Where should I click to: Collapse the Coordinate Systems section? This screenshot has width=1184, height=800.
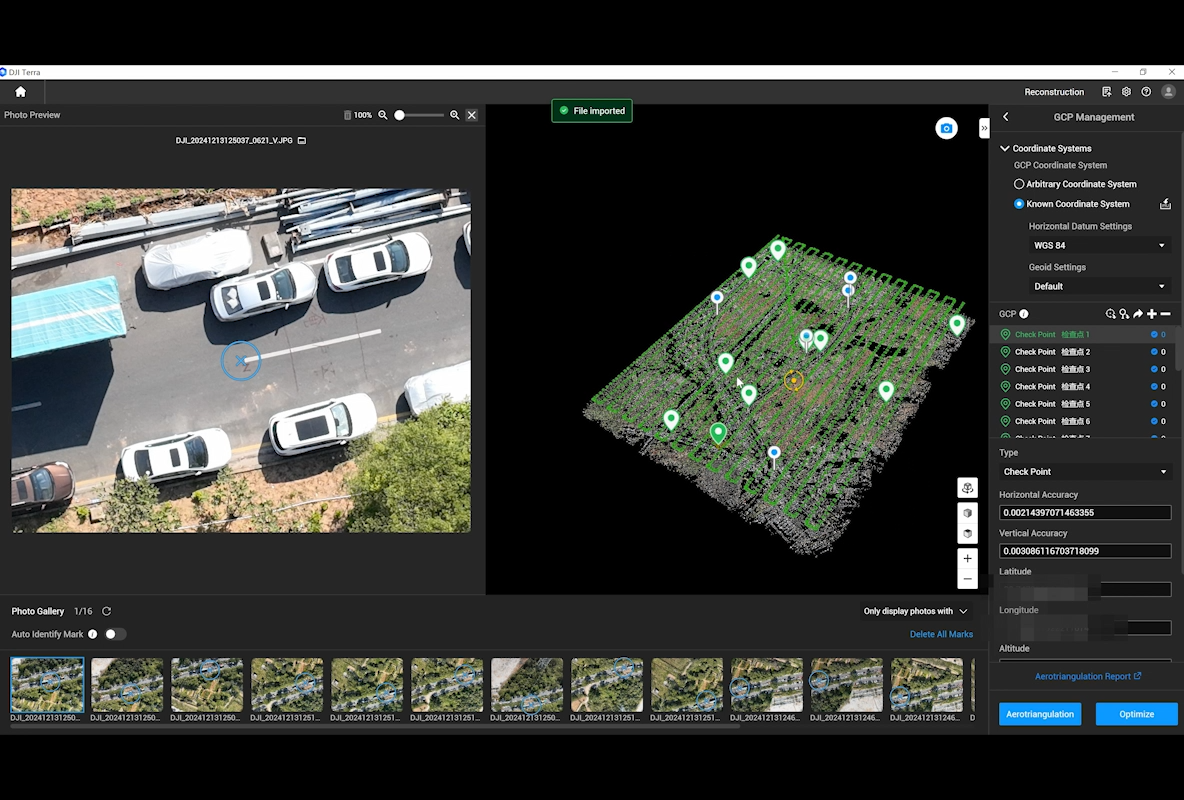1005,148
